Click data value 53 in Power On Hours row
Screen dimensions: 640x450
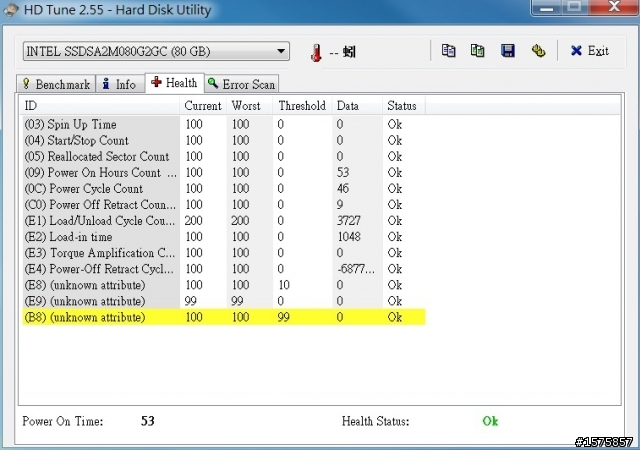[343, 172]
